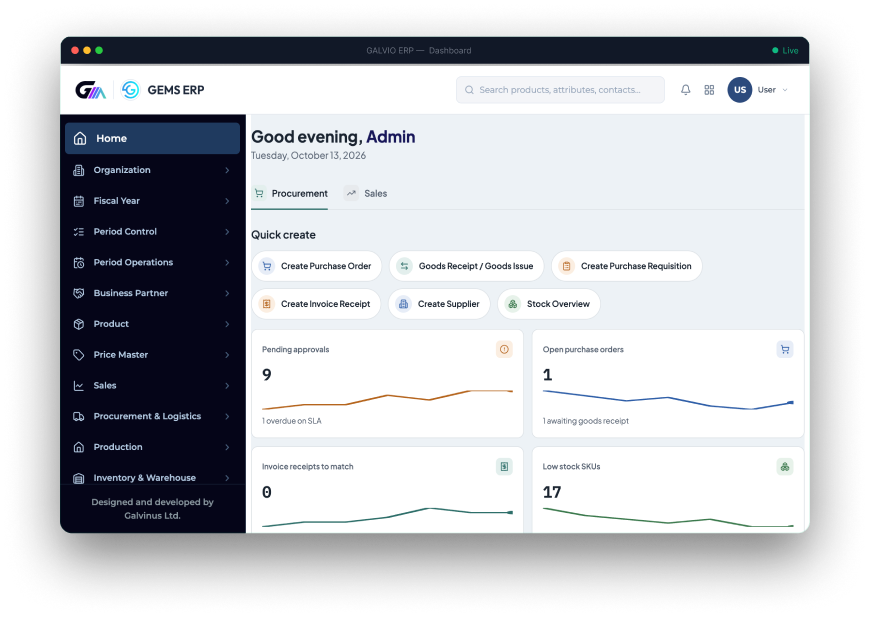Expand the sidebar Sales chevron
The image size is (870, 618).
(227, 386)
